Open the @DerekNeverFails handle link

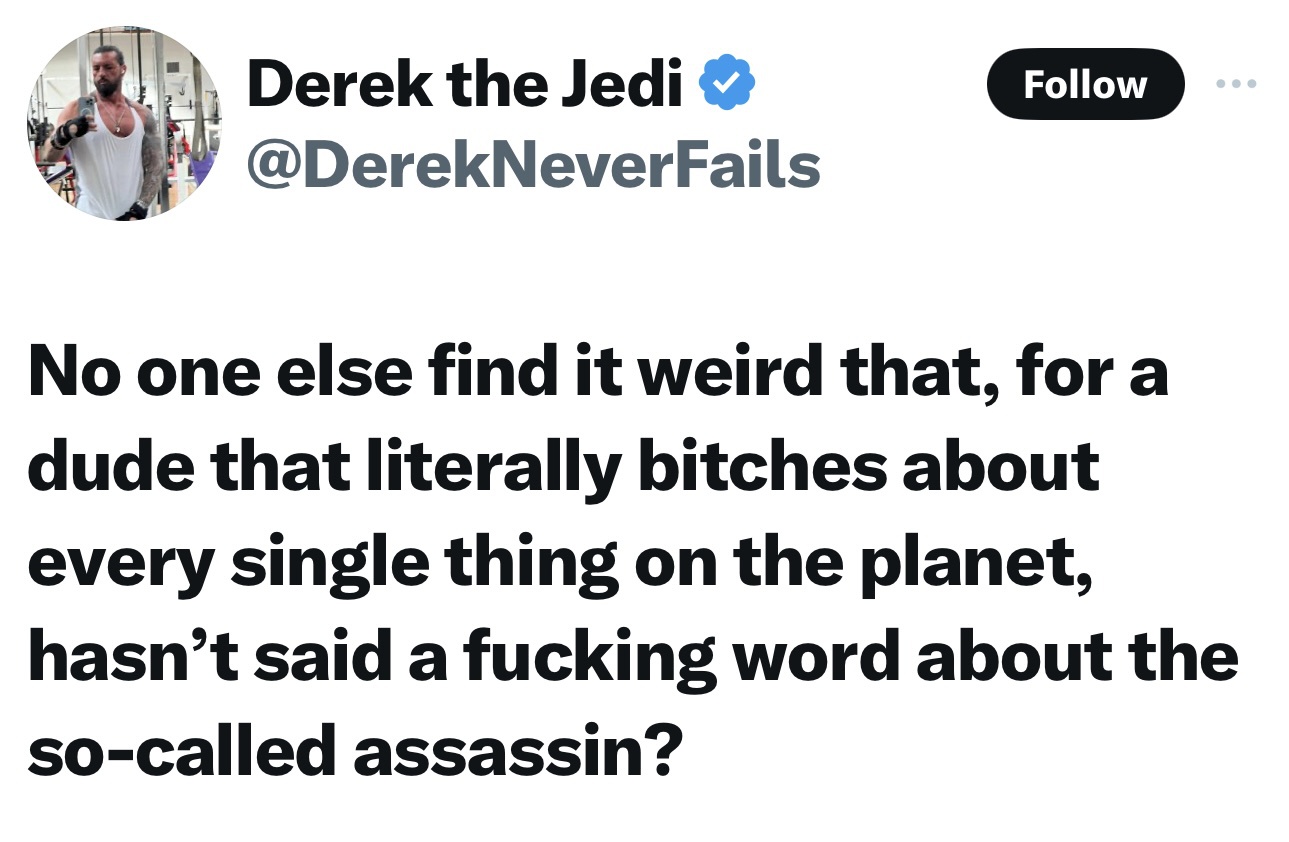[533, 165]
